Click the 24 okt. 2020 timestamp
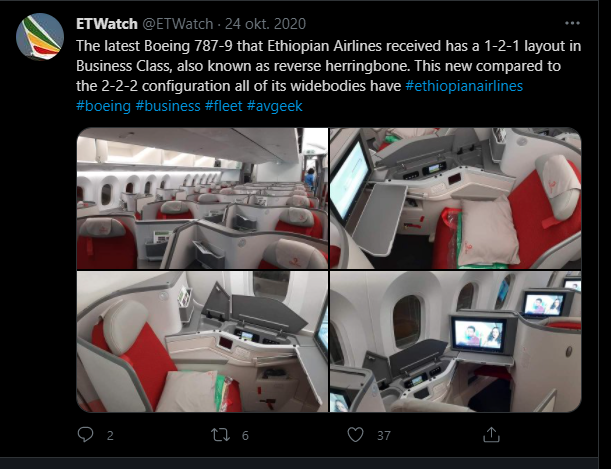 (x=265, y=24)
